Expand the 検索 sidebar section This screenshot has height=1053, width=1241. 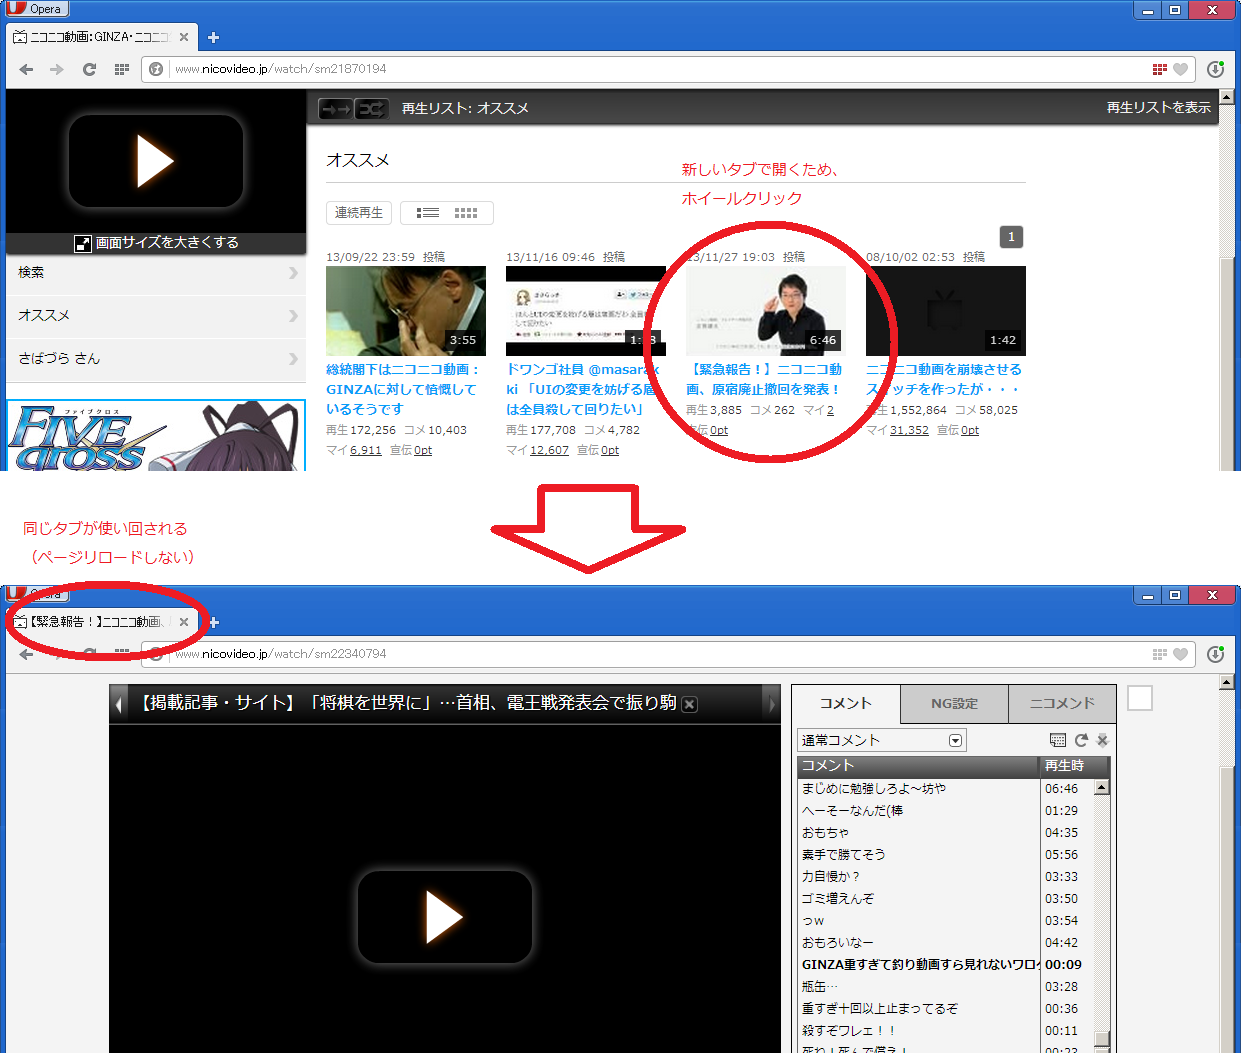coord(156,273)
